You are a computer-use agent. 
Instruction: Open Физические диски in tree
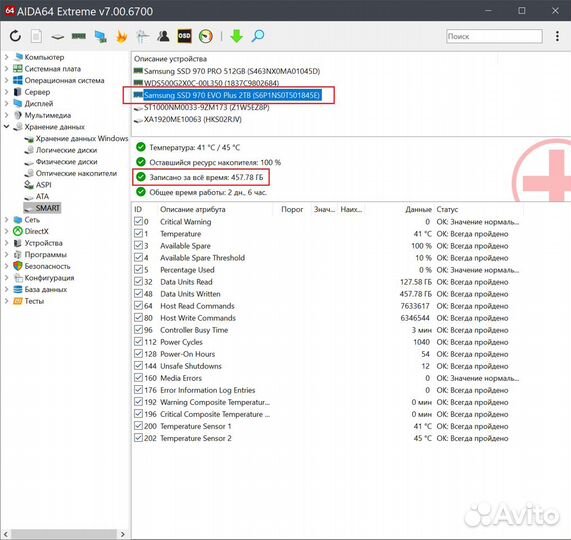[66, 162]
